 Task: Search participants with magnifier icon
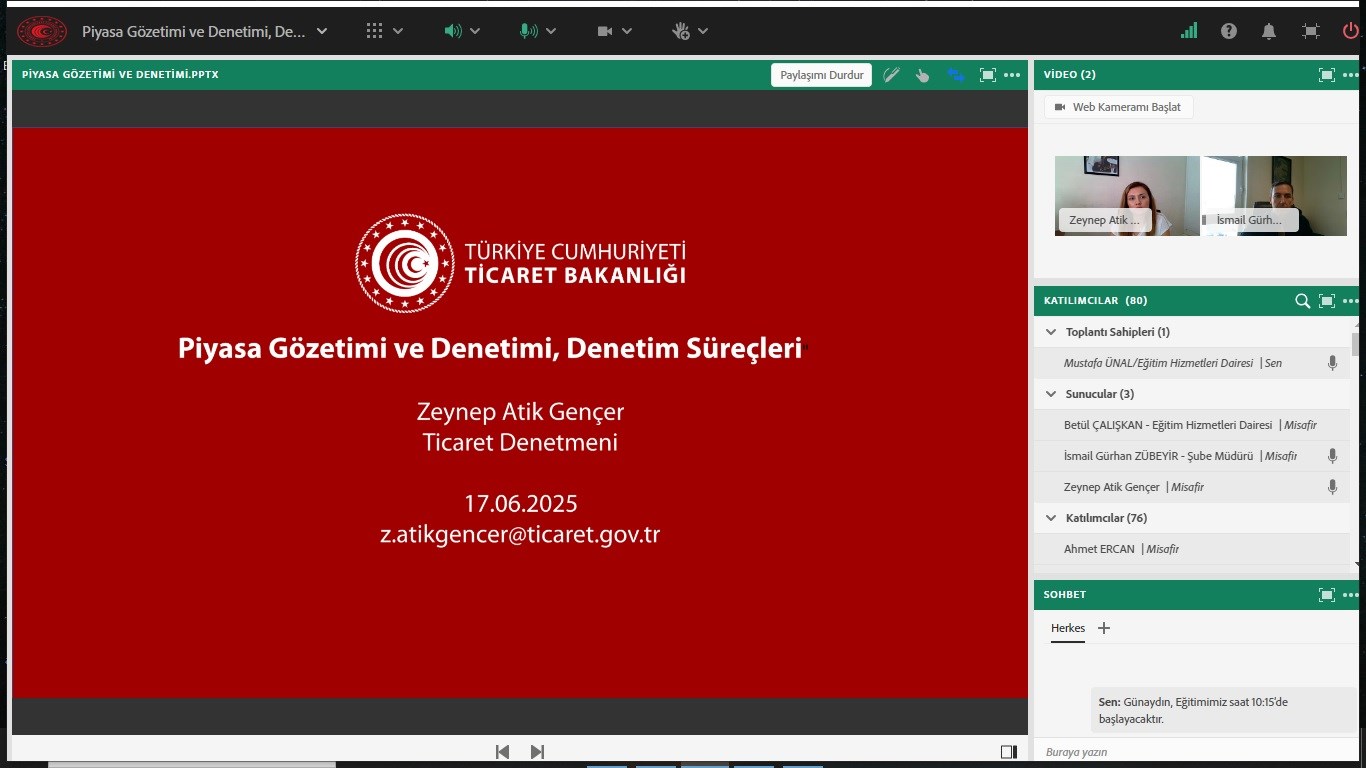pos(1302,301)
